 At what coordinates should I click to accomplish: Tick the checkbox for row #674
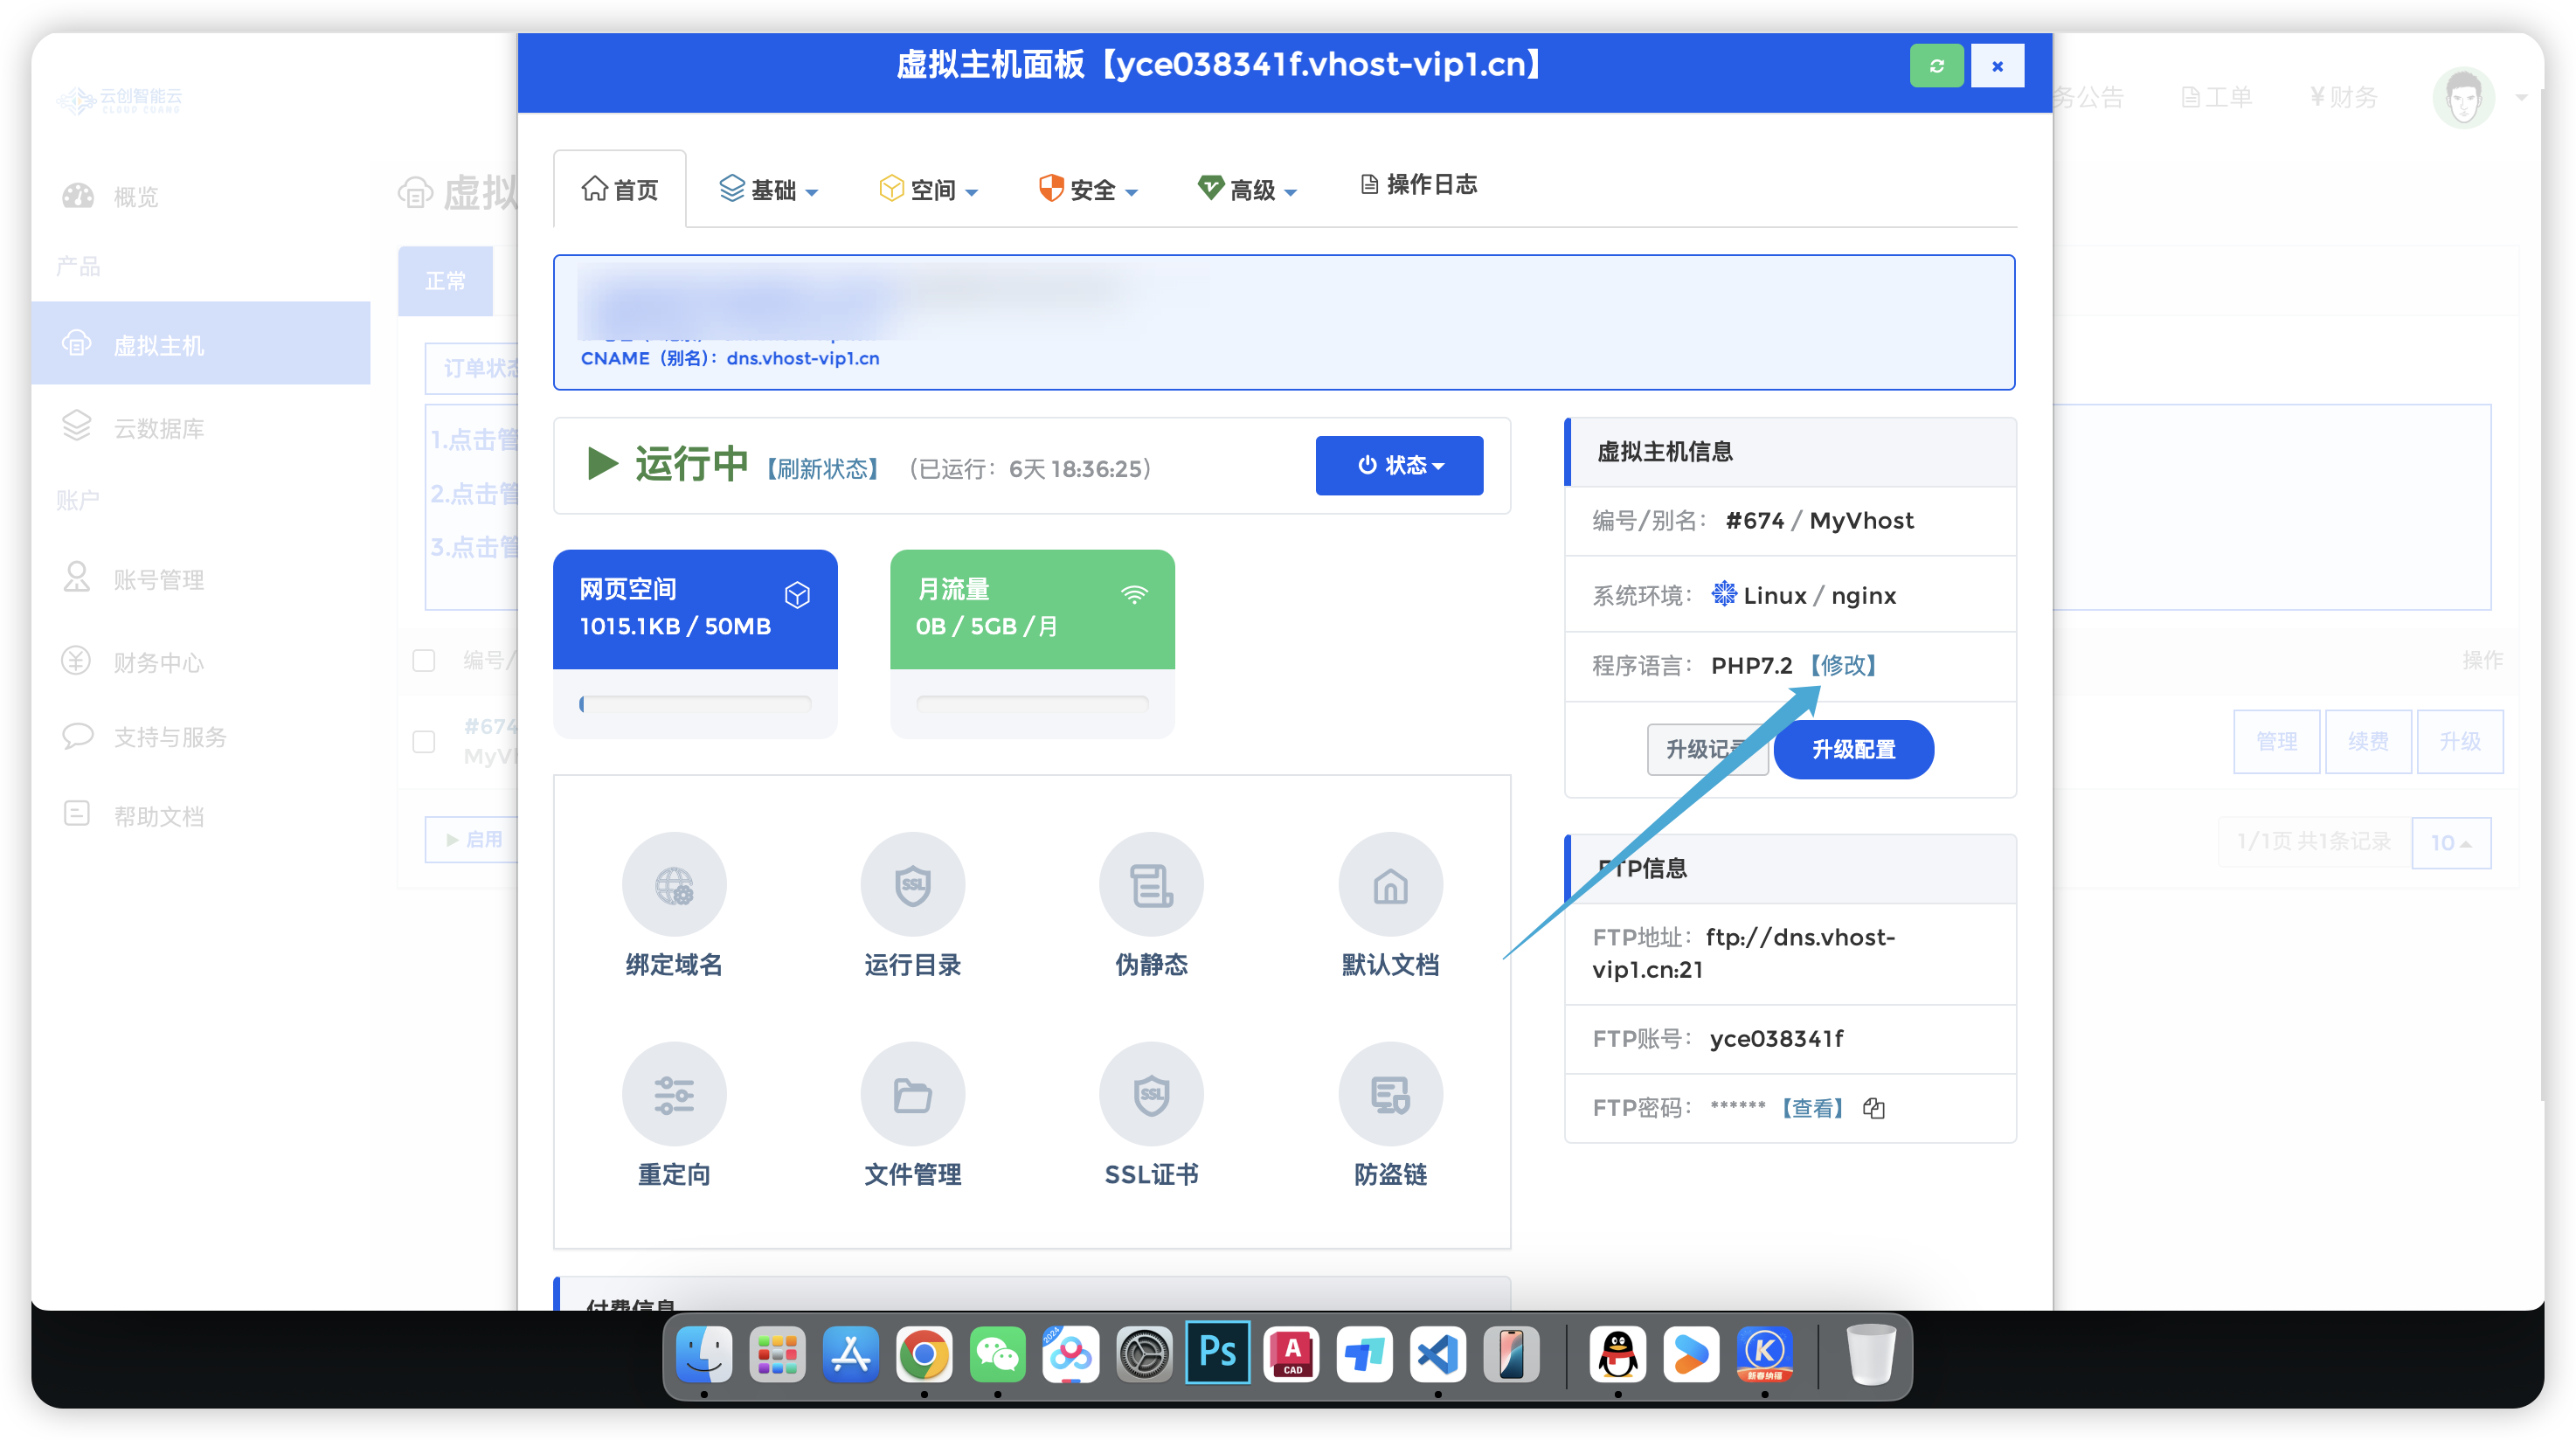(x=424, y=741)
